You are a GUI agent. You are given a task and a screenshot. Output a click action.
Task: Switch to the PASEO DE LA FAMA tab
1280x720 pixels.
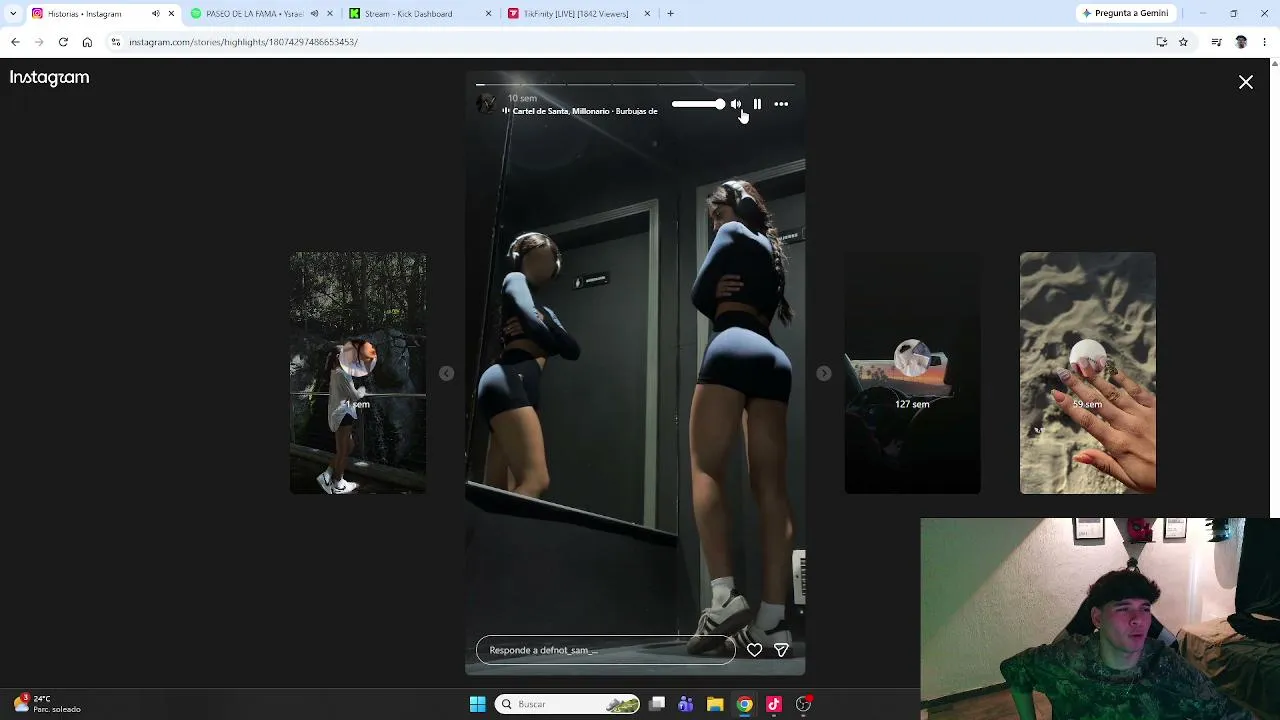click(253, 14)
